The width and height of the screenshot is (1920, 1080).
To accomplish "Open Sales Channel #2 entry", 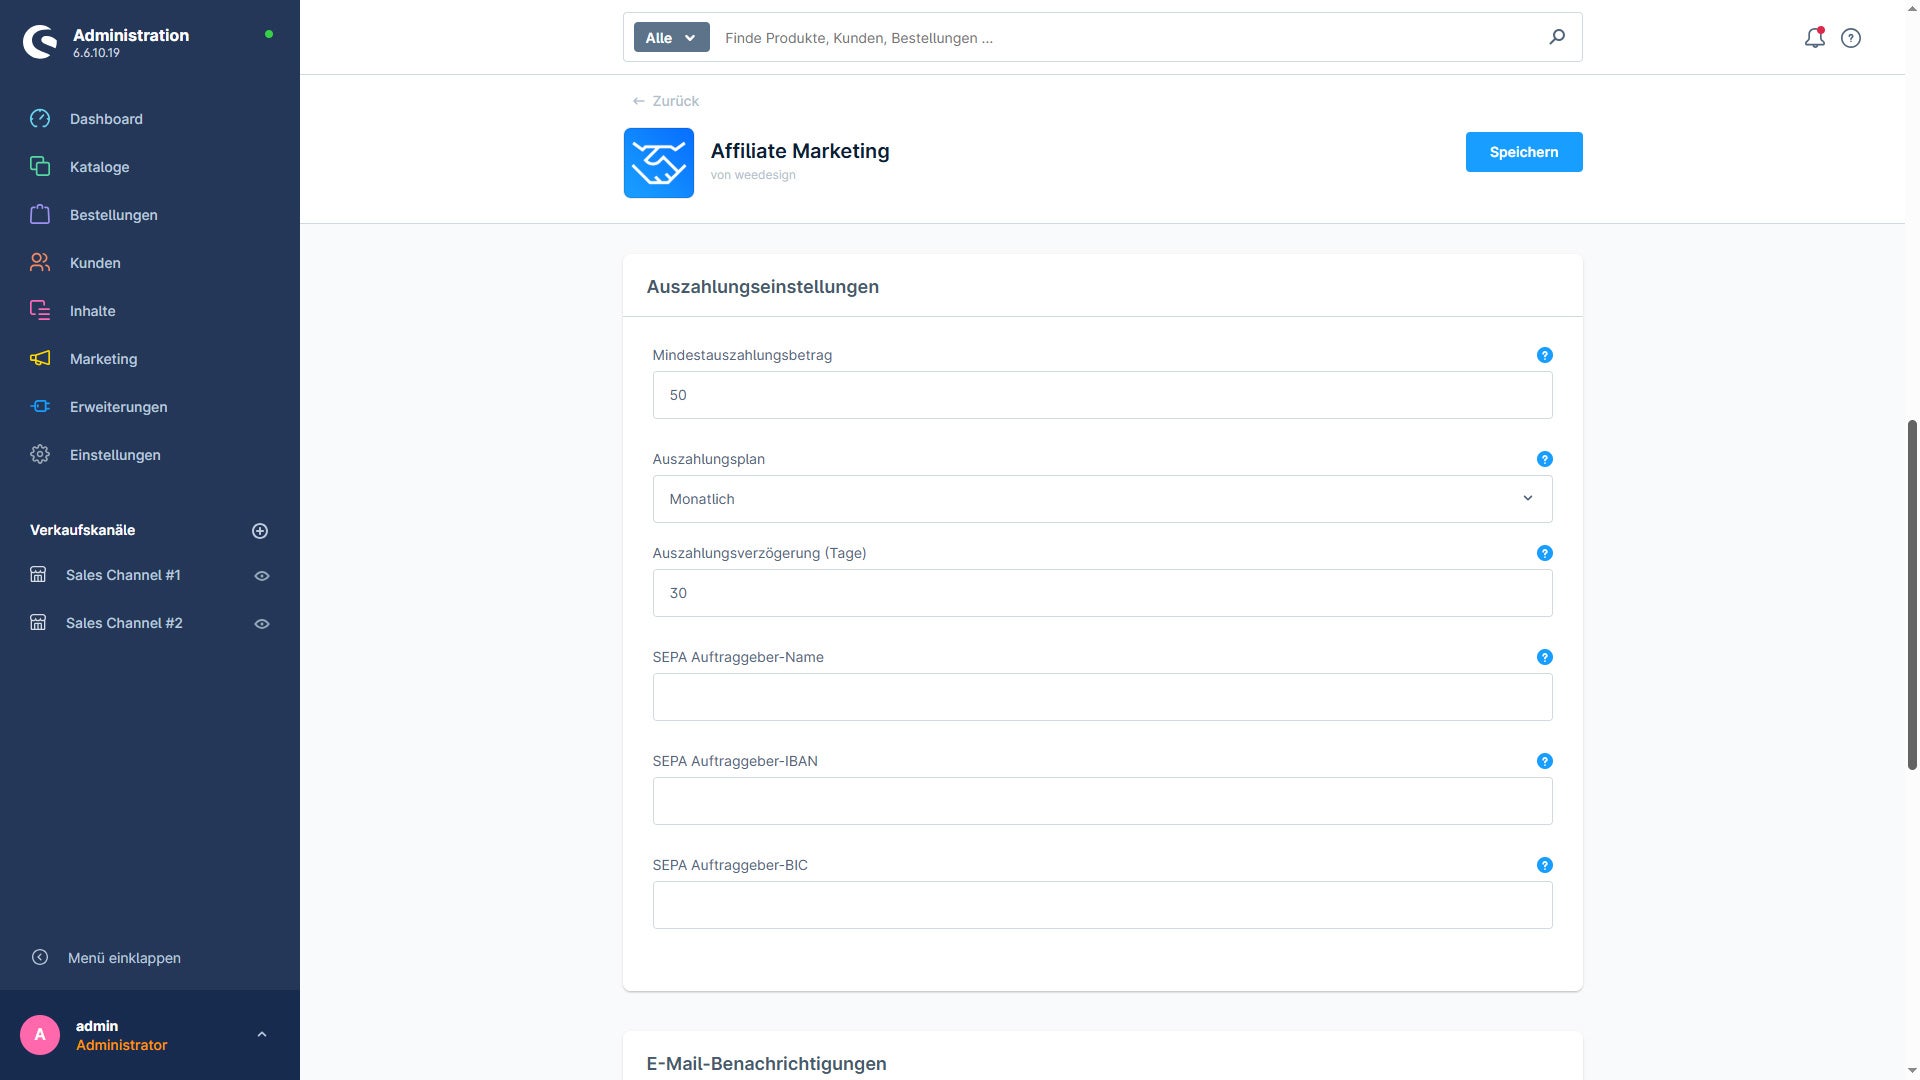I will [x=124, y=623].
